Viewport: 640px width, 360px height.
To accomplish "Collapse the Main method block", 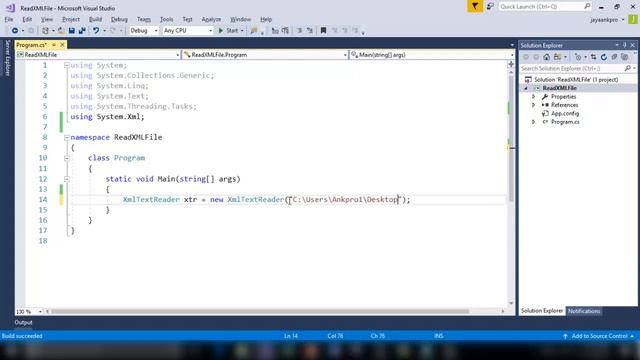I will [x=67, y=179].
